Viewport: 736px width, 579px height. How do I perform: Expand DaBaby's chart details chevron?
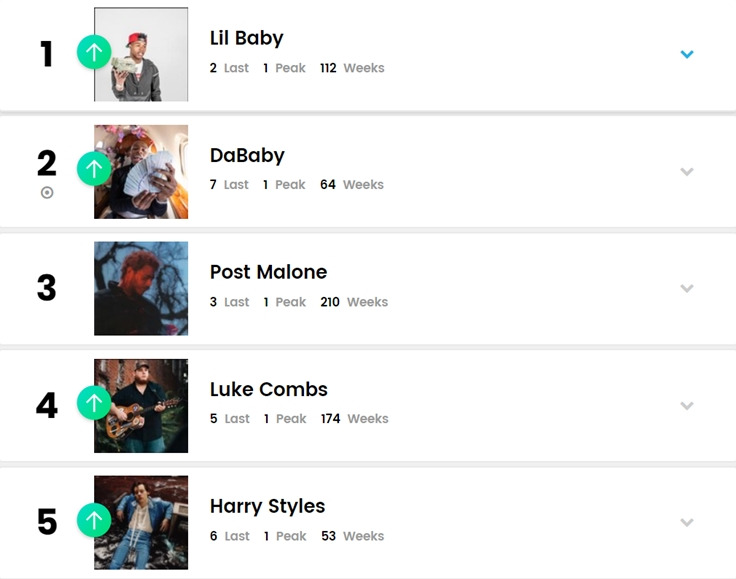pyautogui.click(x=687, y=172)
